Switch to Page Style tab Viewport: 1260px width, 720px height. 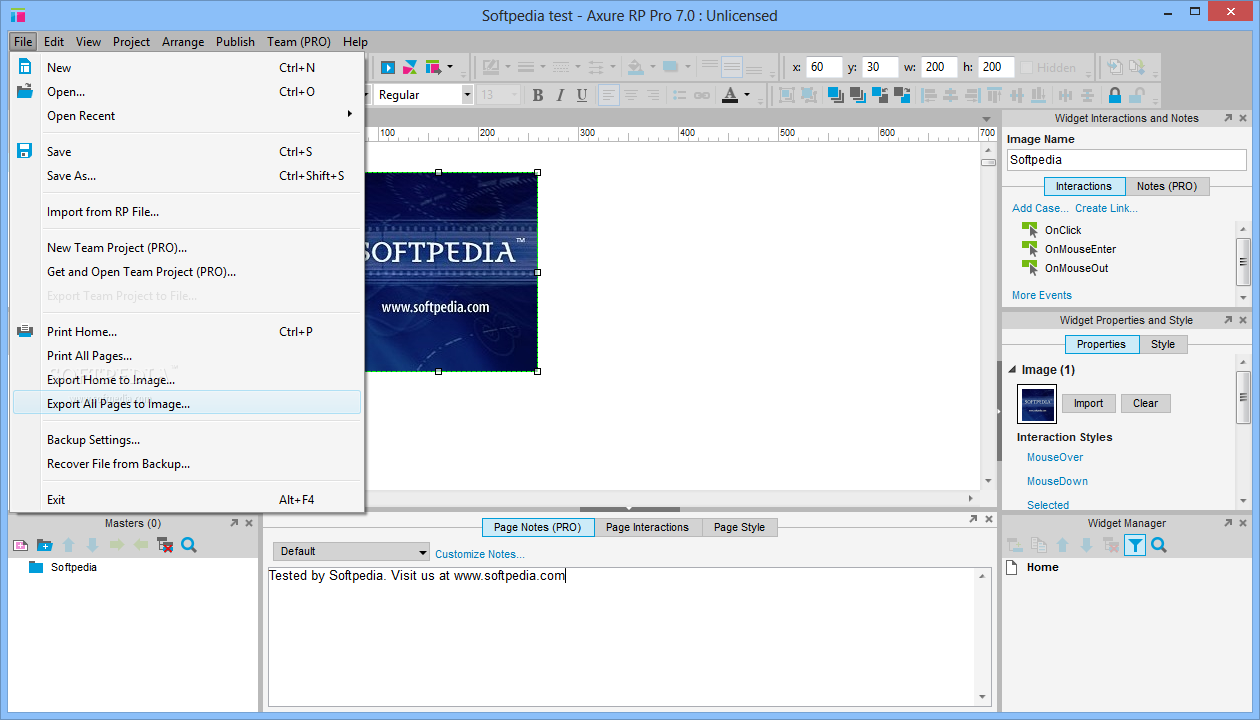click(x=739, y=527)
